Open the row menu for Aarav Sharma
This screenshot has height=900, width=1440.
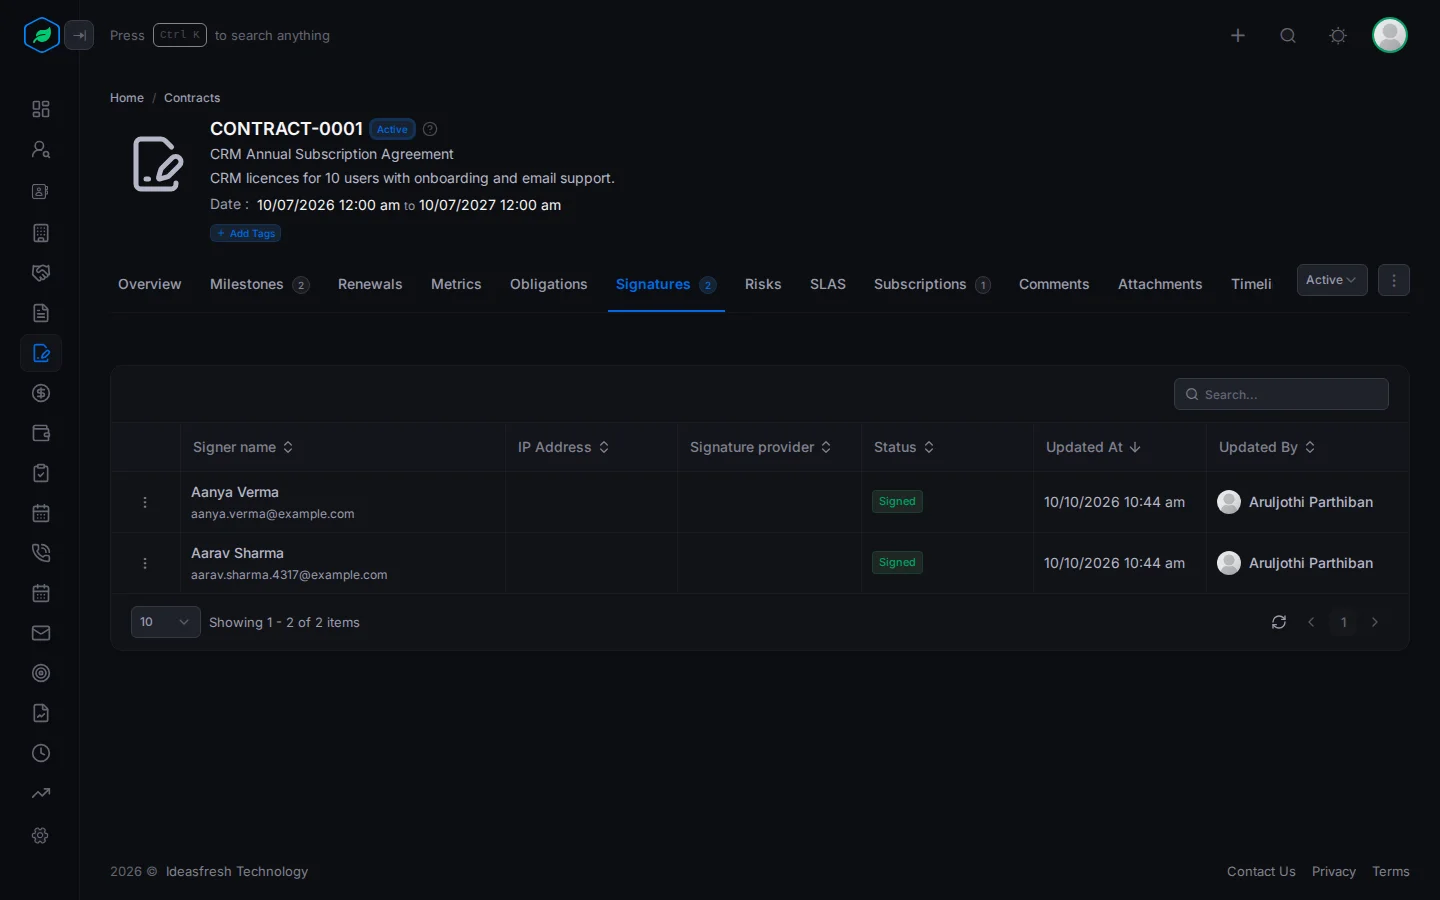pyautogui.click(x=145, y=563)
